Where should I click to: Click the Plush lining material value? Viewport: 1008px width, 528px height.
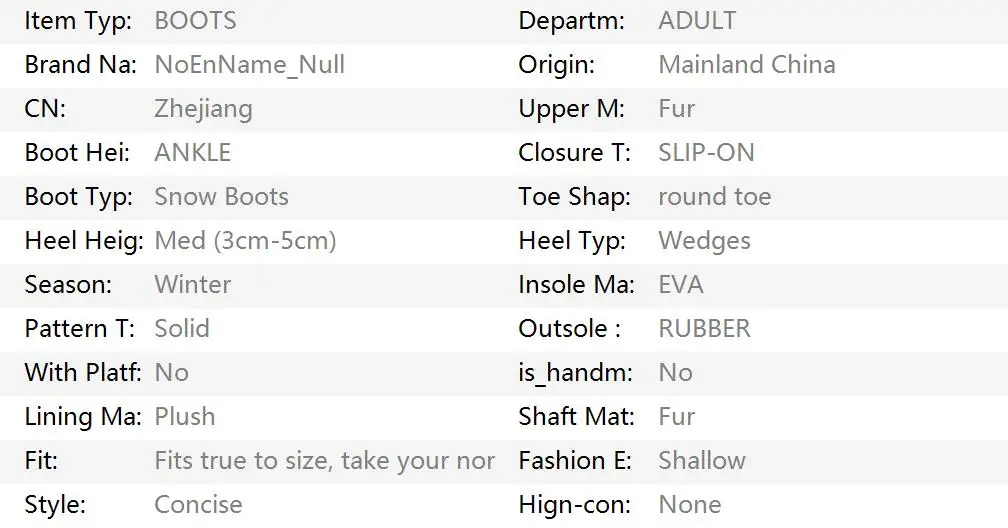click(x=184, y=417)
